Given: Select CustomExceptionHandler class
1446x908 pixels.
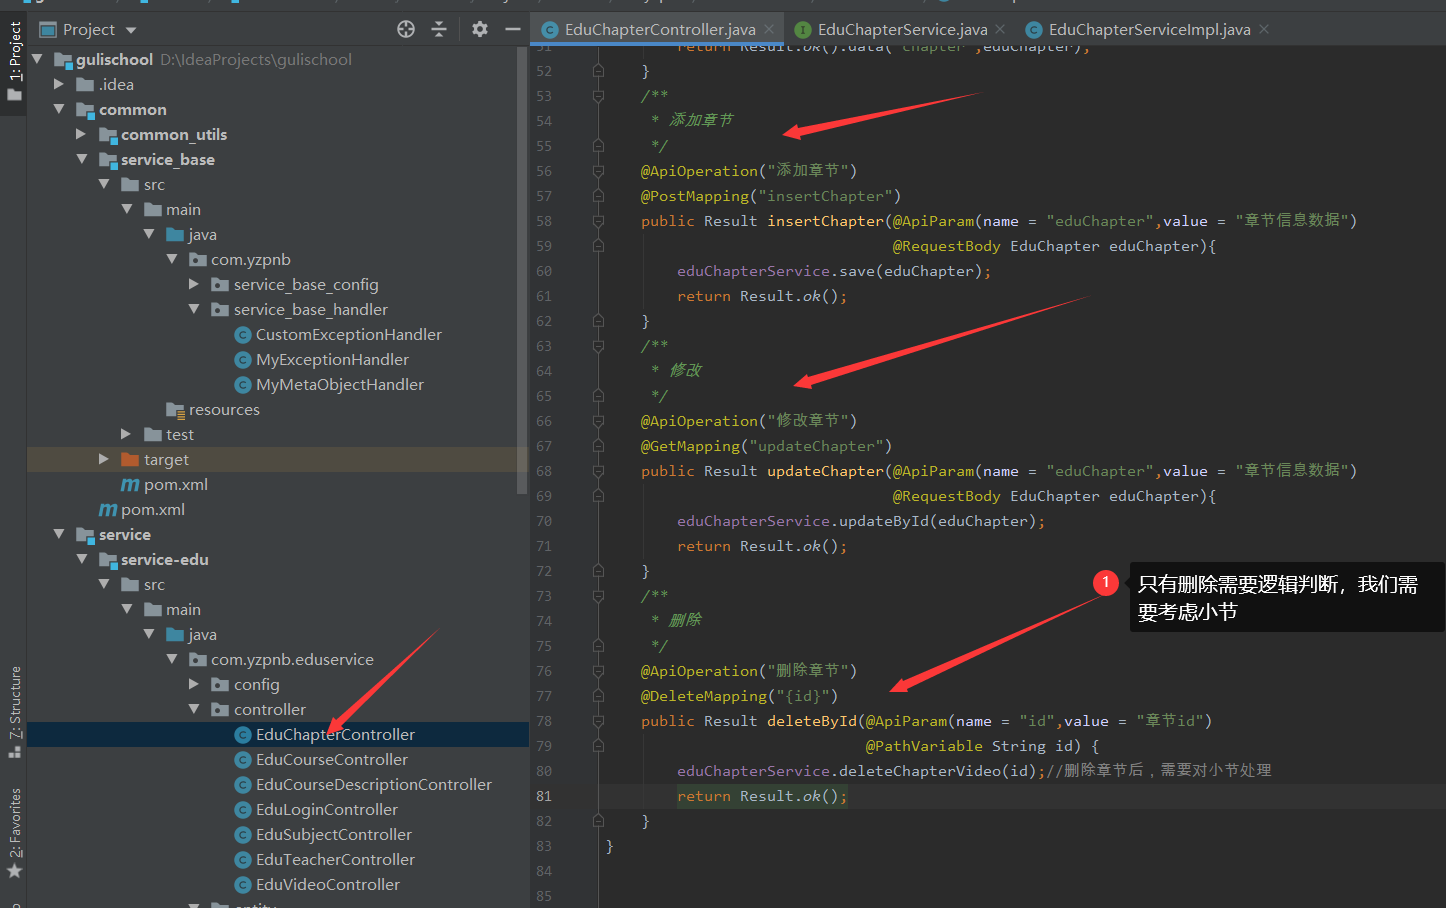Looking at the screenshot, I should coord(348,334).
